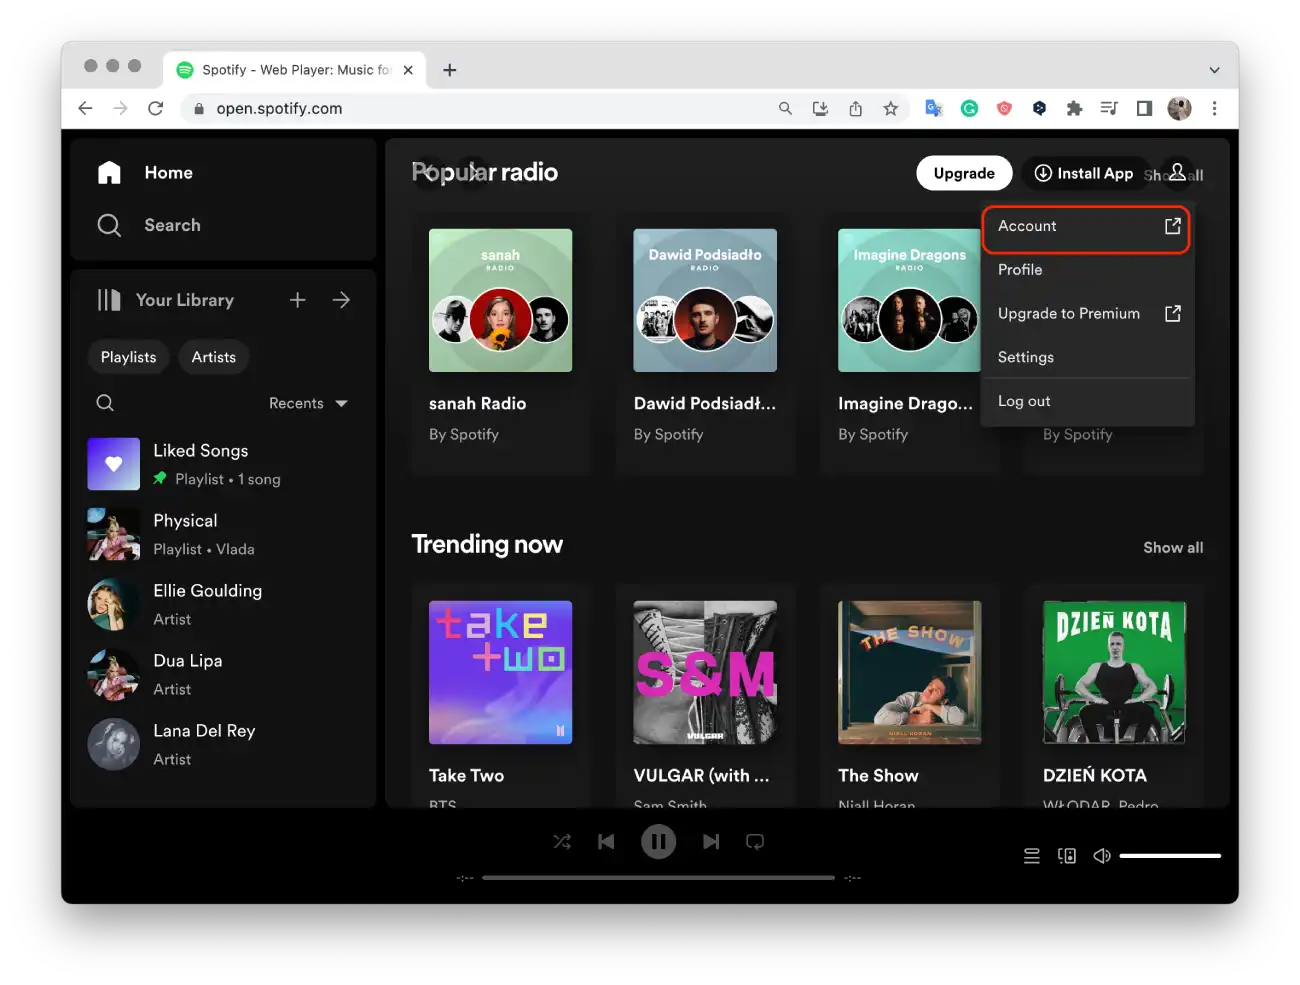
Task: Open the Liked Songs playlist
Action: (x=223, y=464)
